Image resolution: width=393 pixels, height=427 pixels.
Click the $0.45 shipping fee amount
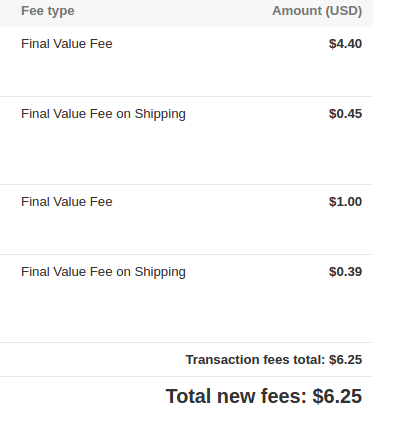pos(345,114)
